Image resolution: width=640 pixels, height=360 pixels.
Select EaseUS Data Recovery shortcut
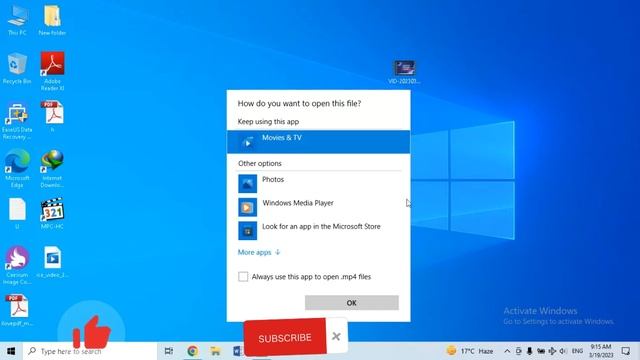click(17, 121)
